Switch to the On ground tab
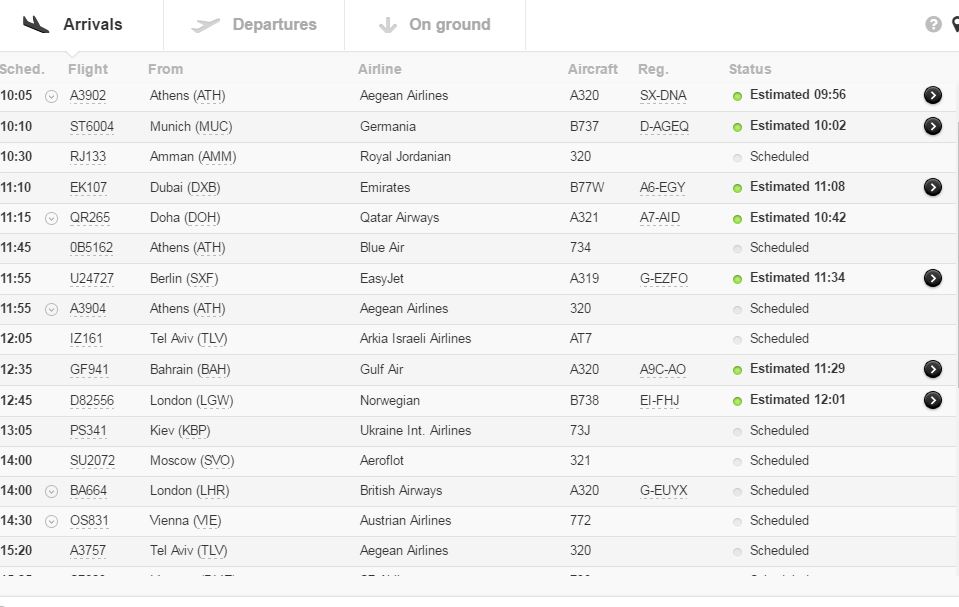Image resolution: width=959 pixels, height=607 pixels. coord(434,25)
